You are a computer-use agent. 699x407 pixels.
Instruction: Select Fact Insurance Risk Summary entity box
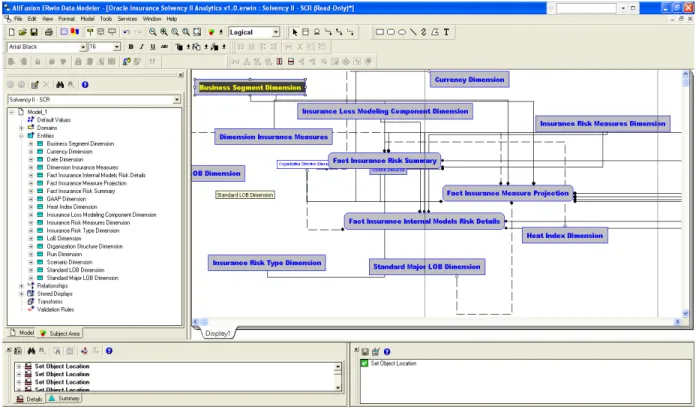click(x=385, y=160)
